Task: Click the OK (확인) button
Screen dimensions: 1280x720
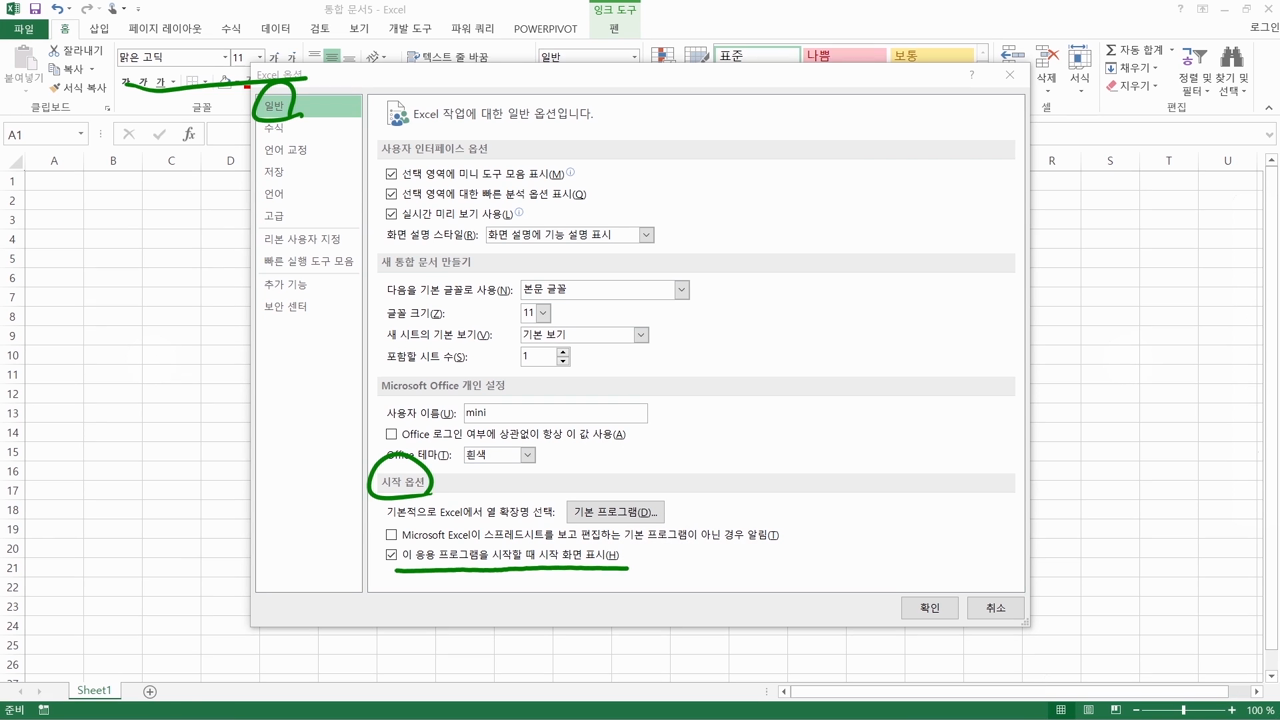Action: [930, 608]
